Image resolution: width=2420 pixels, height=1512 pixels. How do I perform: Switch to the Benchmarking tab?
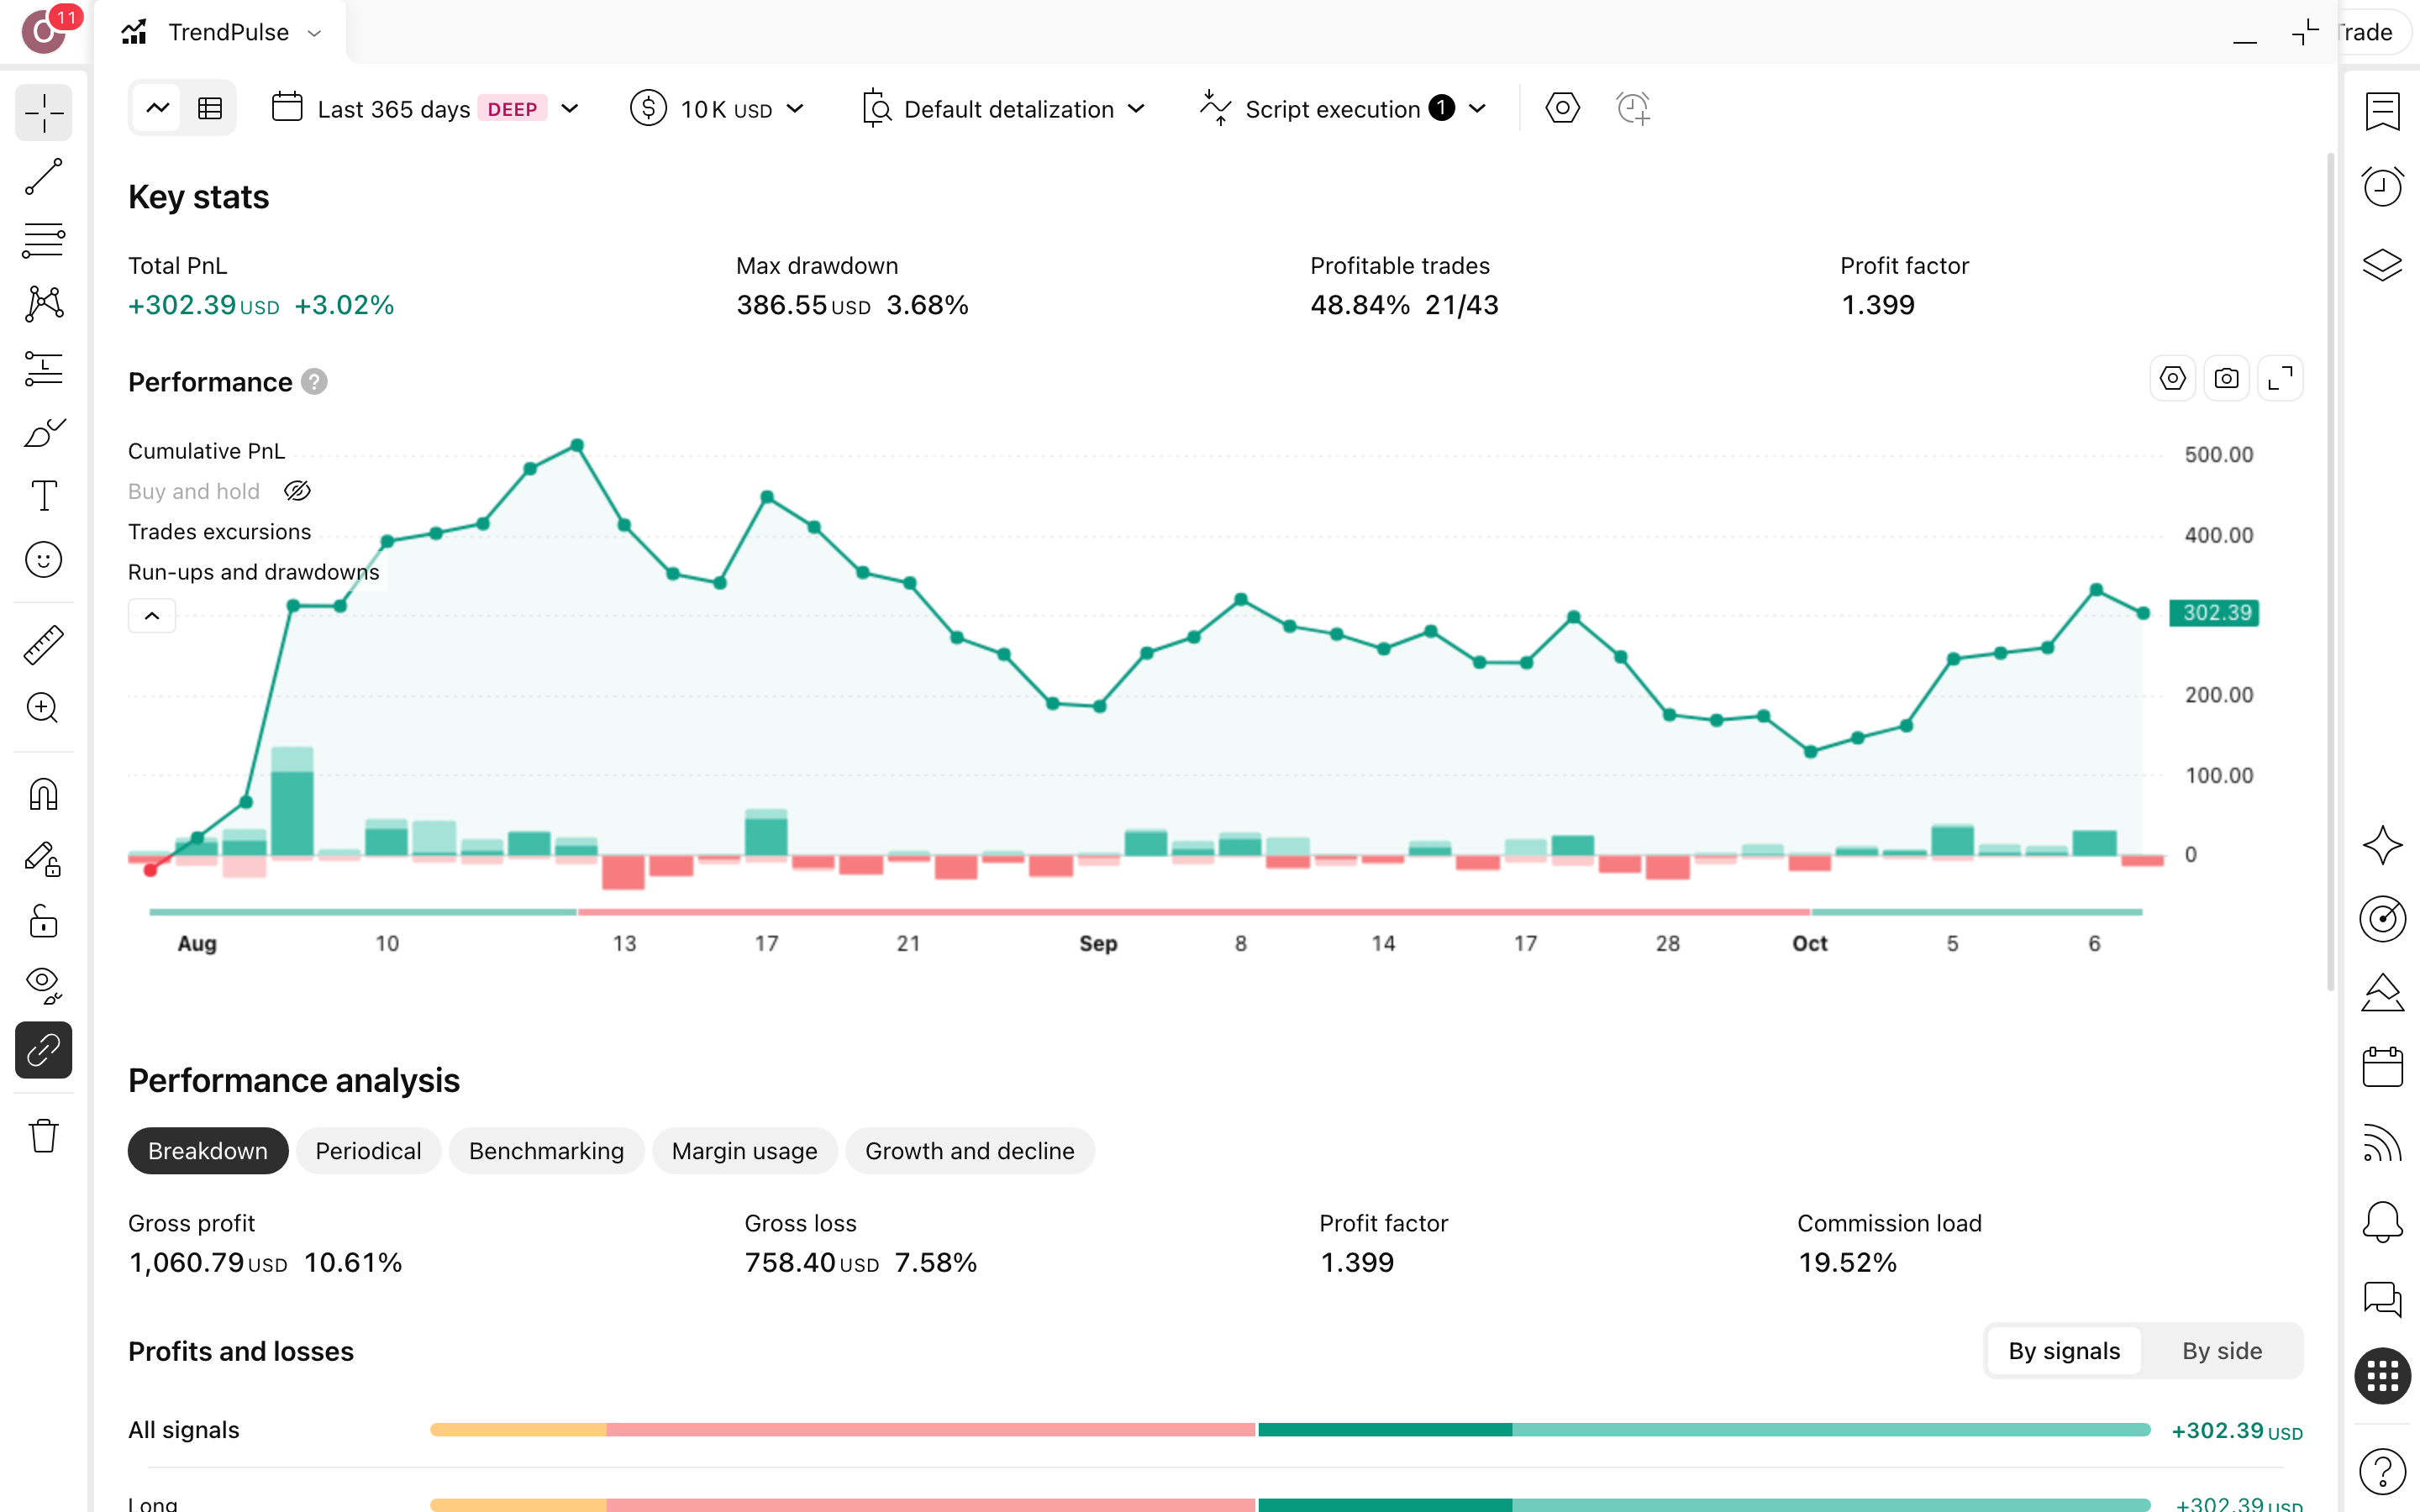(546, 1151)
